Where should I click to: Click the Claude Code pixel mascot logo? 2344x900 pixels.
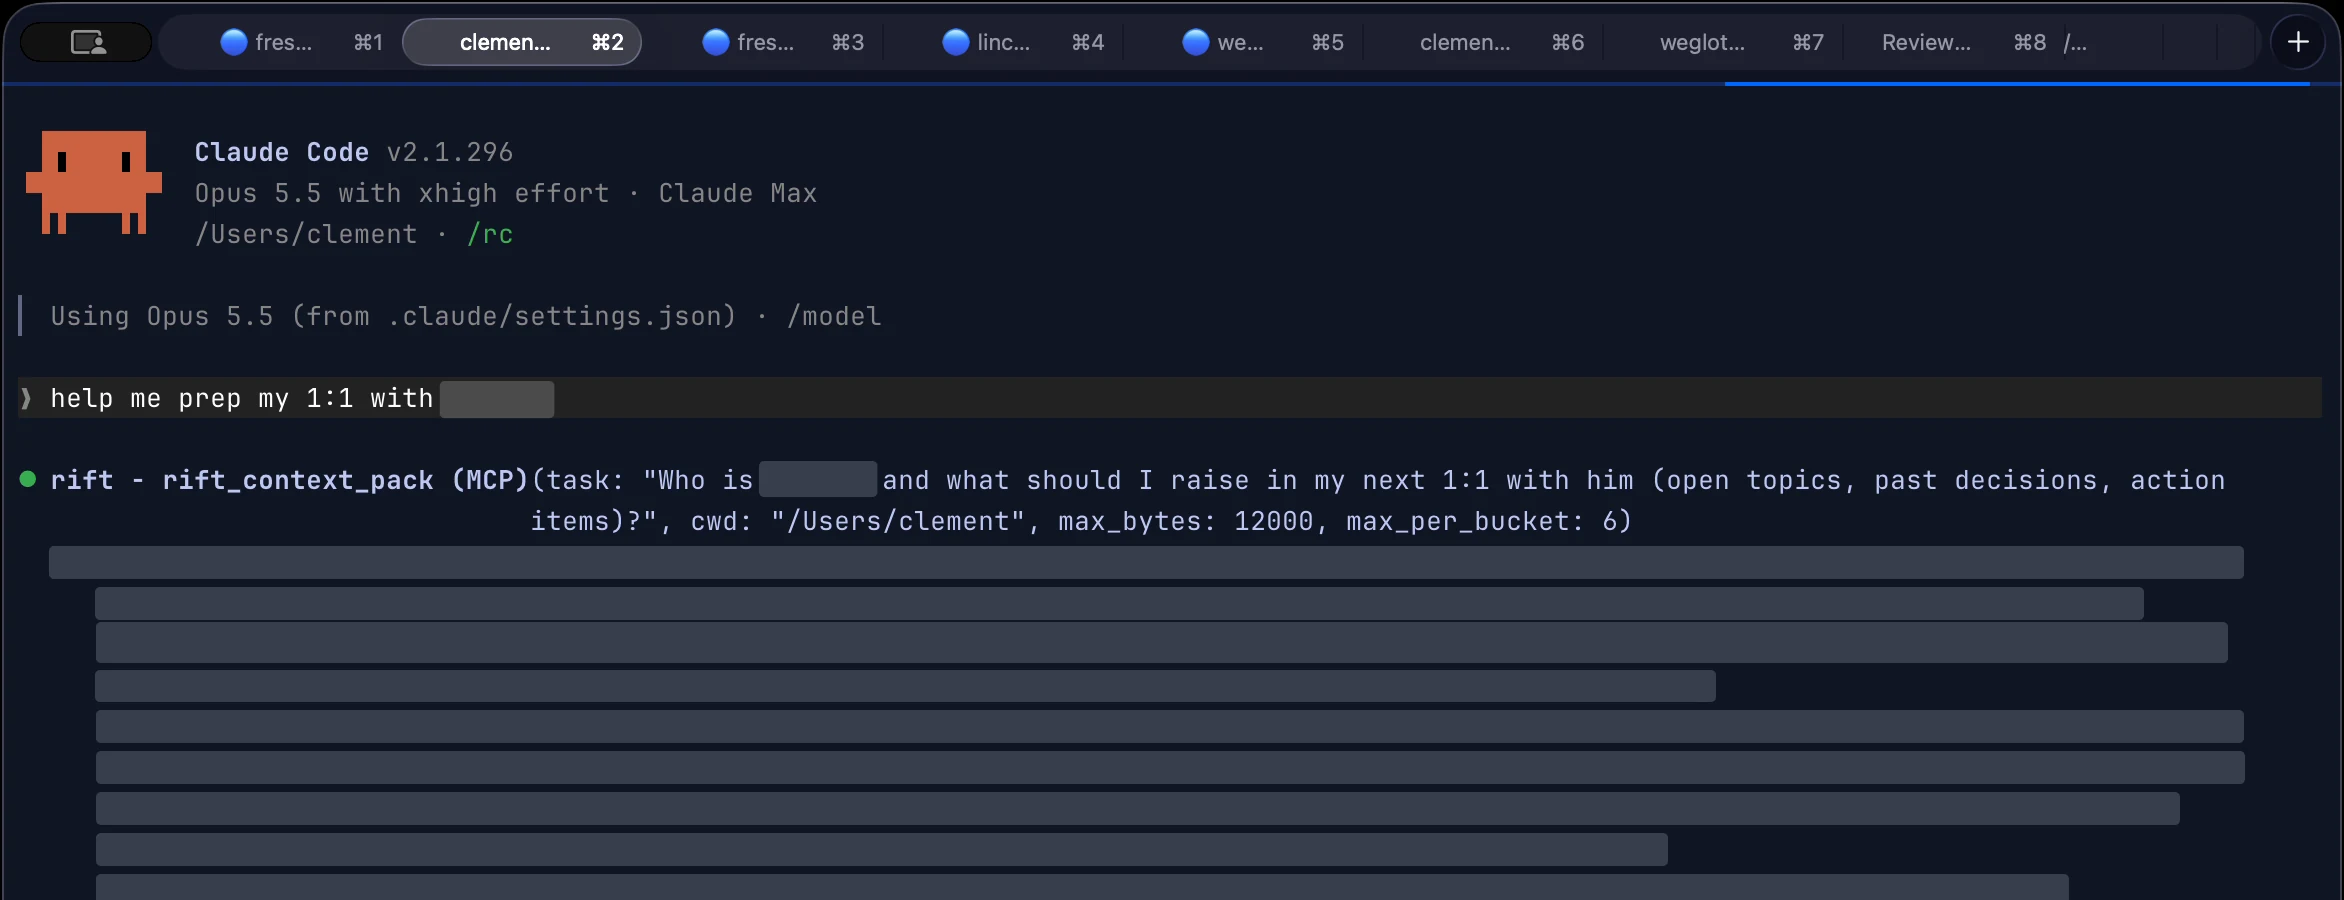(94, 182)
